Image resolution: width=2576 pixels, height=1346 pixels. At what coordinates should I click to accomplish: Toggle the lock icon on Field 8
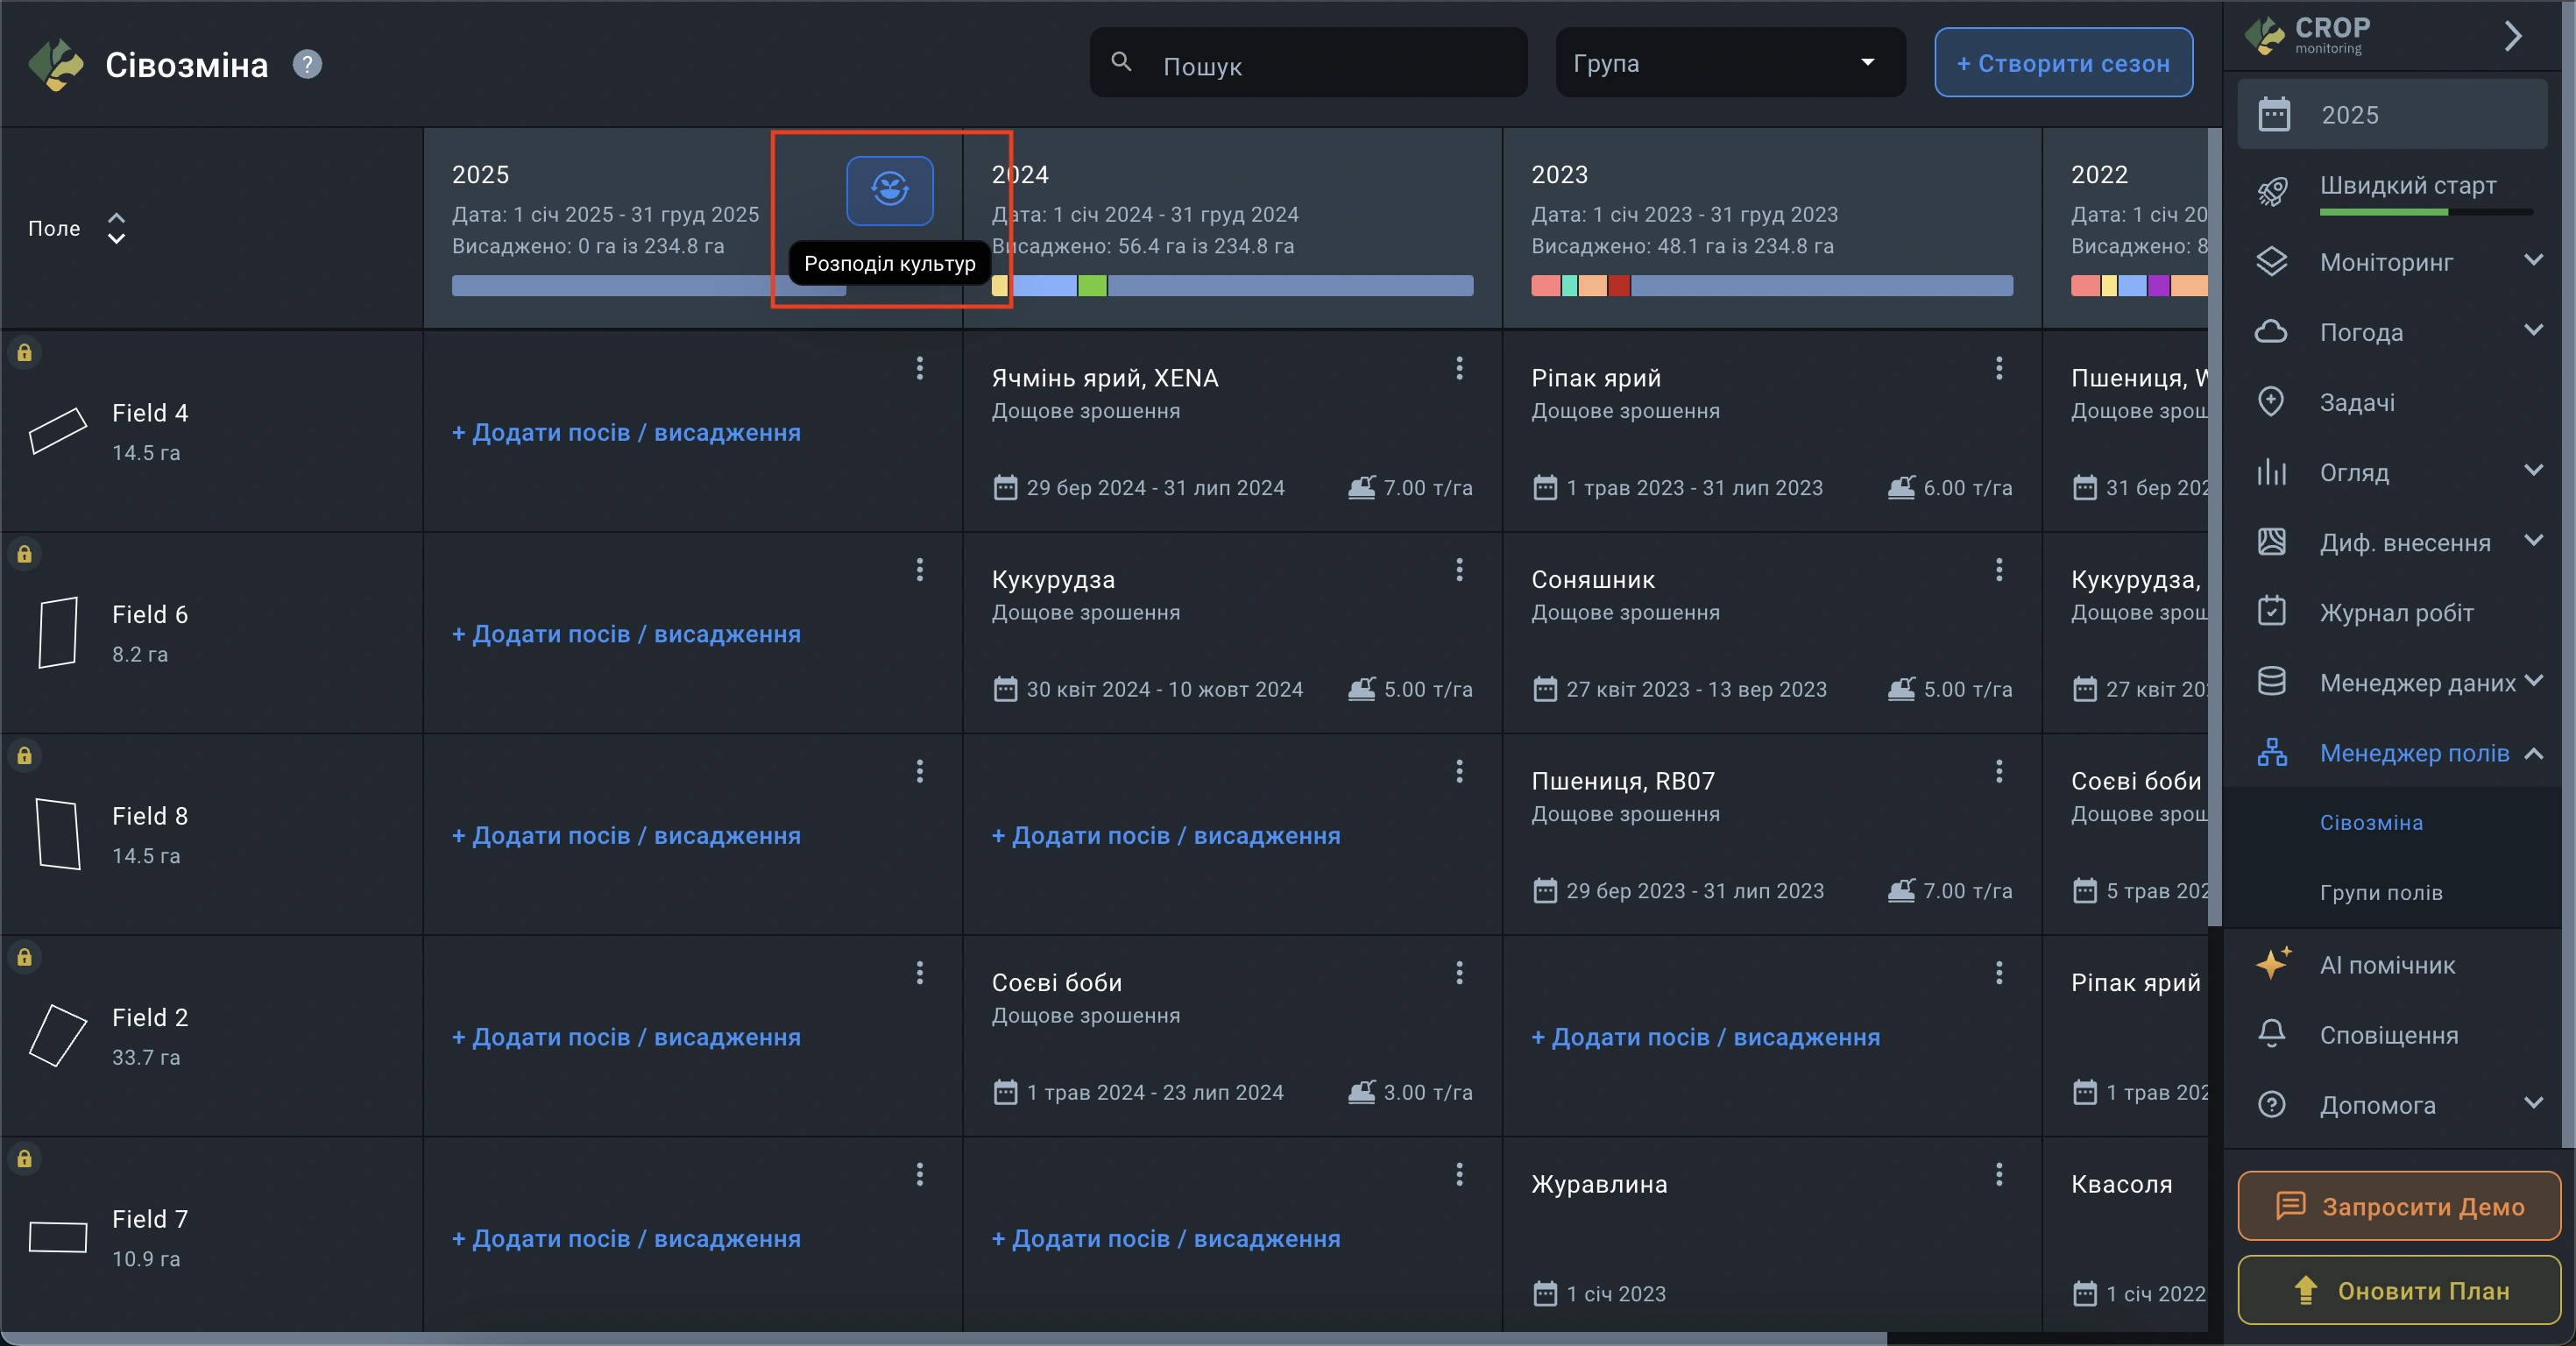click(x=24, y=755)
